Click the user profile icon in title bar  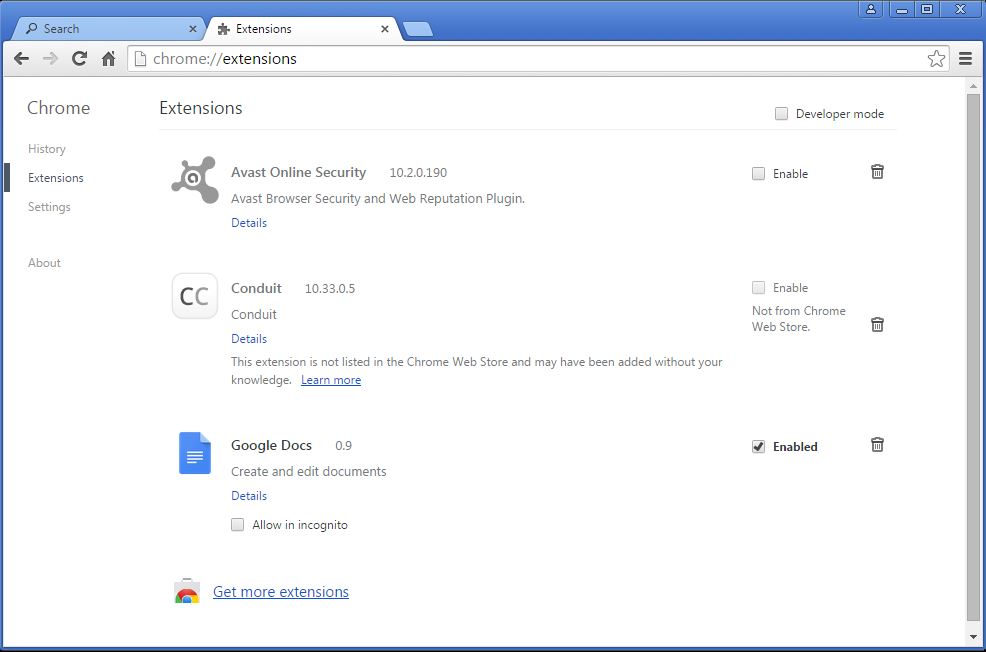coord(871,9)
